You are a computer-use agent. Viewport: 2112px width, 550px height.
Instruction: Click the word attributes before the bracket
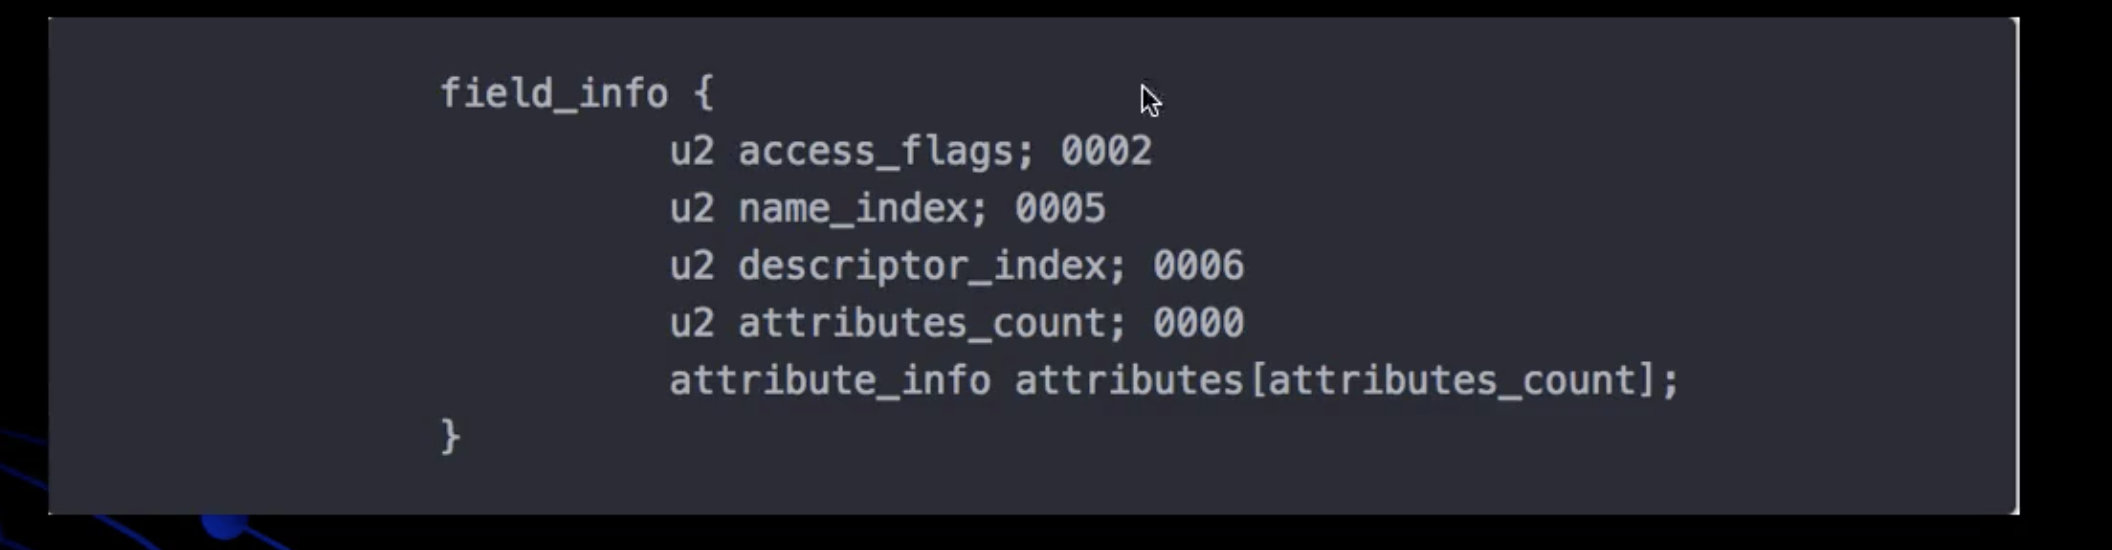1129,381
